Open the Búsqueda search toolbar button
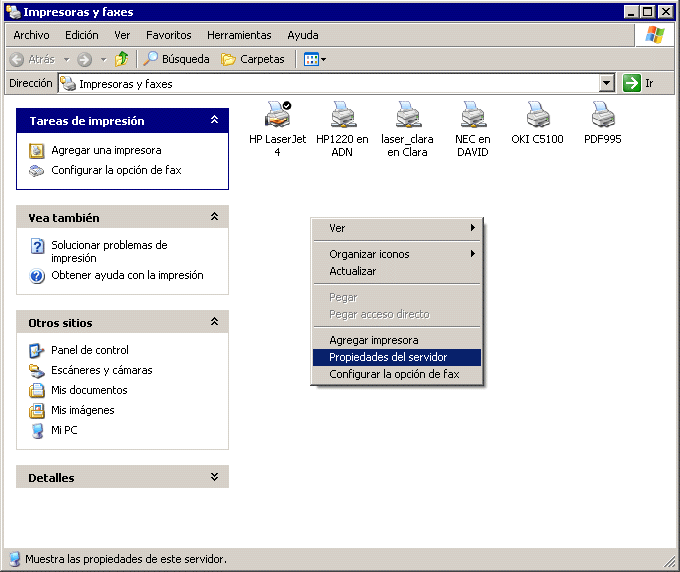Screen dimensions: 680x572 tap(177, 59)
